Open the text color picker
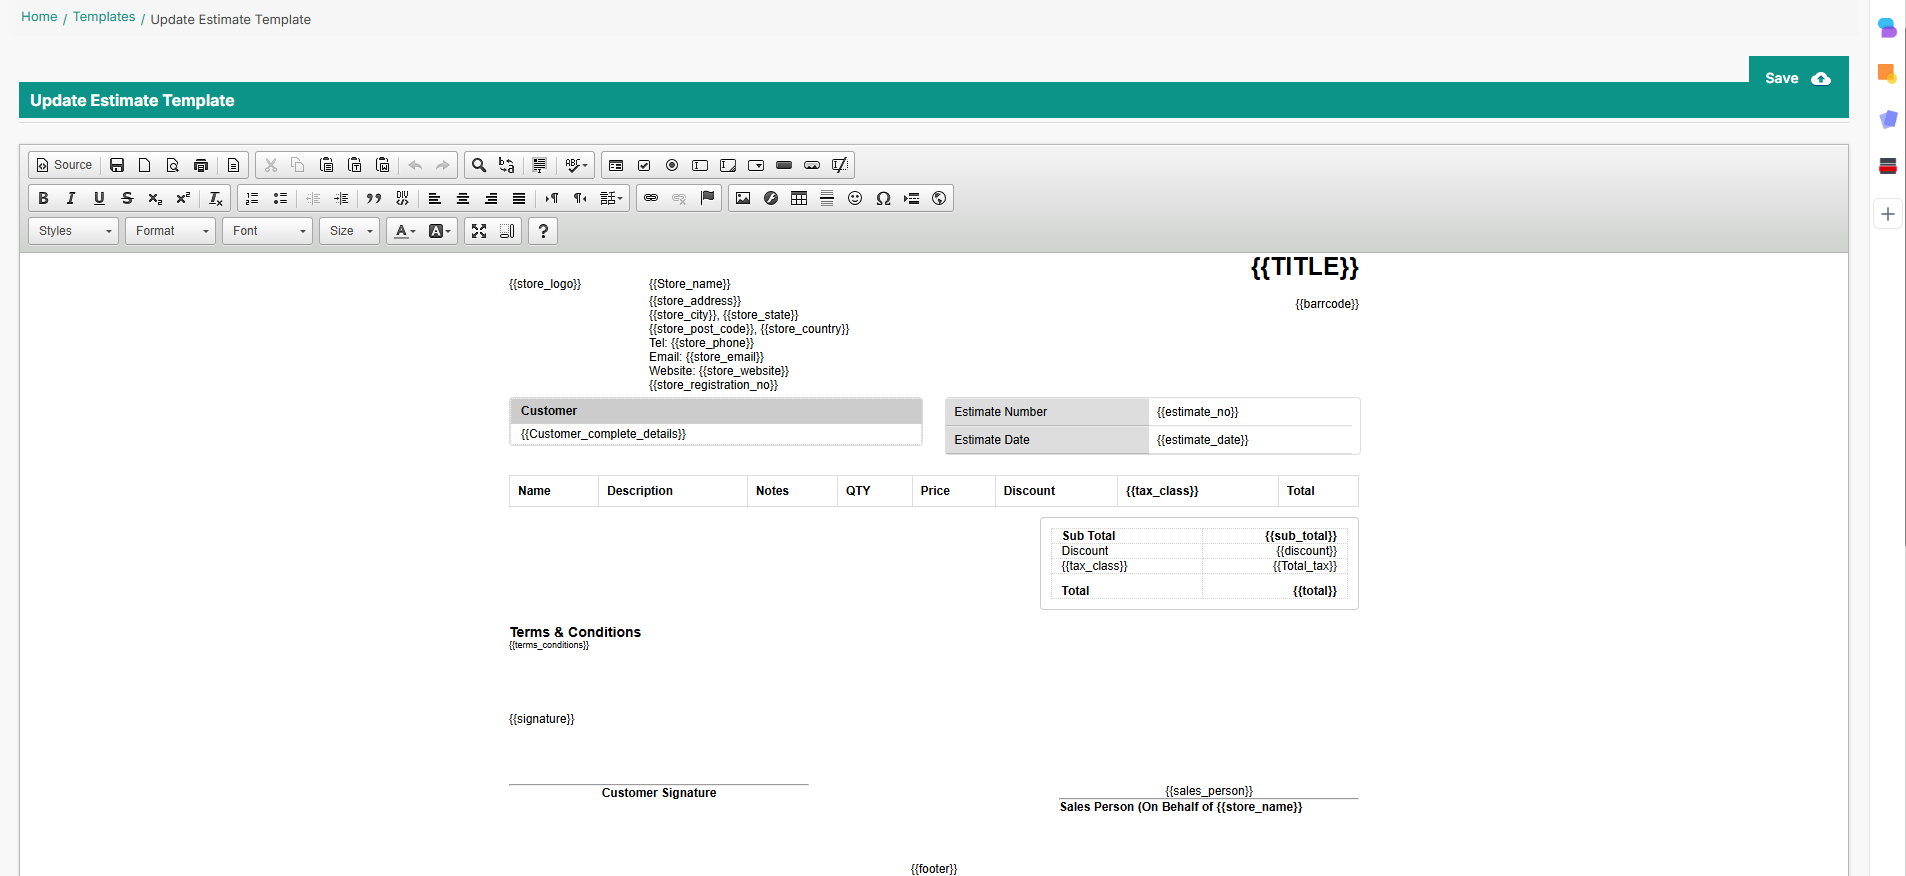The image size is (1906, 876). 404,231
